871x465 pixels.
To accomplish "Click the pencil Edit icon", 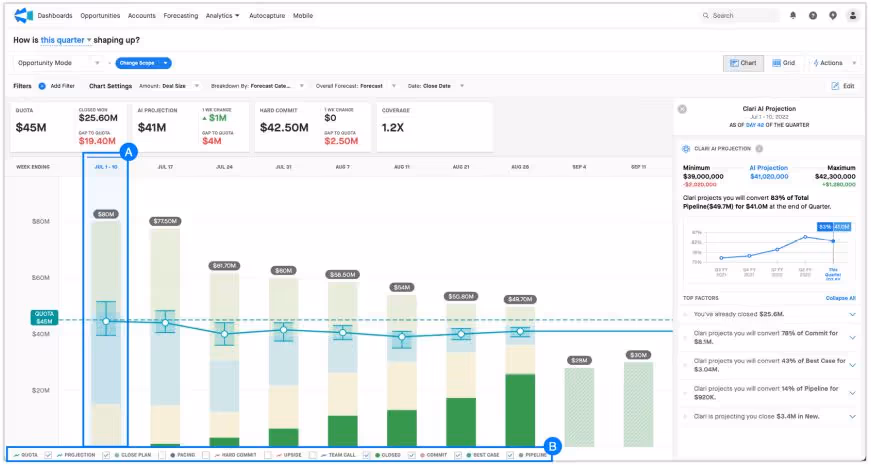I will click(835, 86).
